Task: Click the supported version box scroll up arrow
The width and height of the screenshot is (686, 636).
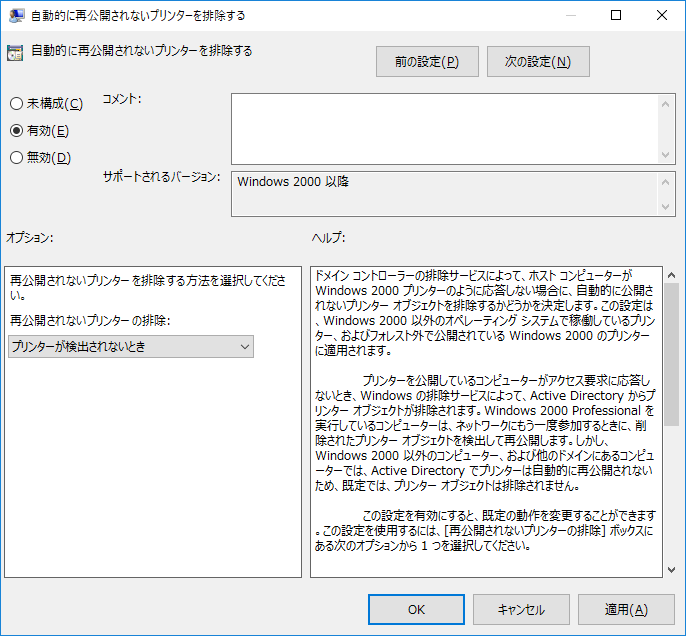Action: [x=665, y=182]
